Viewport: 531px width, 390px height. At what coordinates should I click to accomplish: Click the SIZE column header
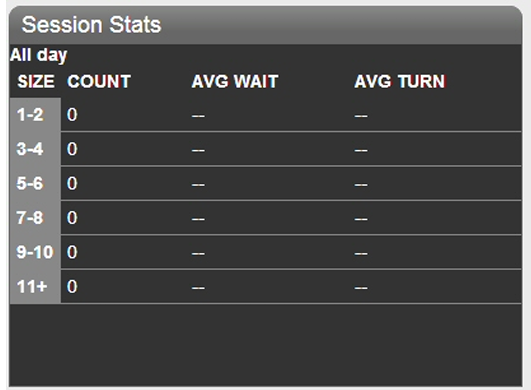pyautogui.click(x=36, y=82)
